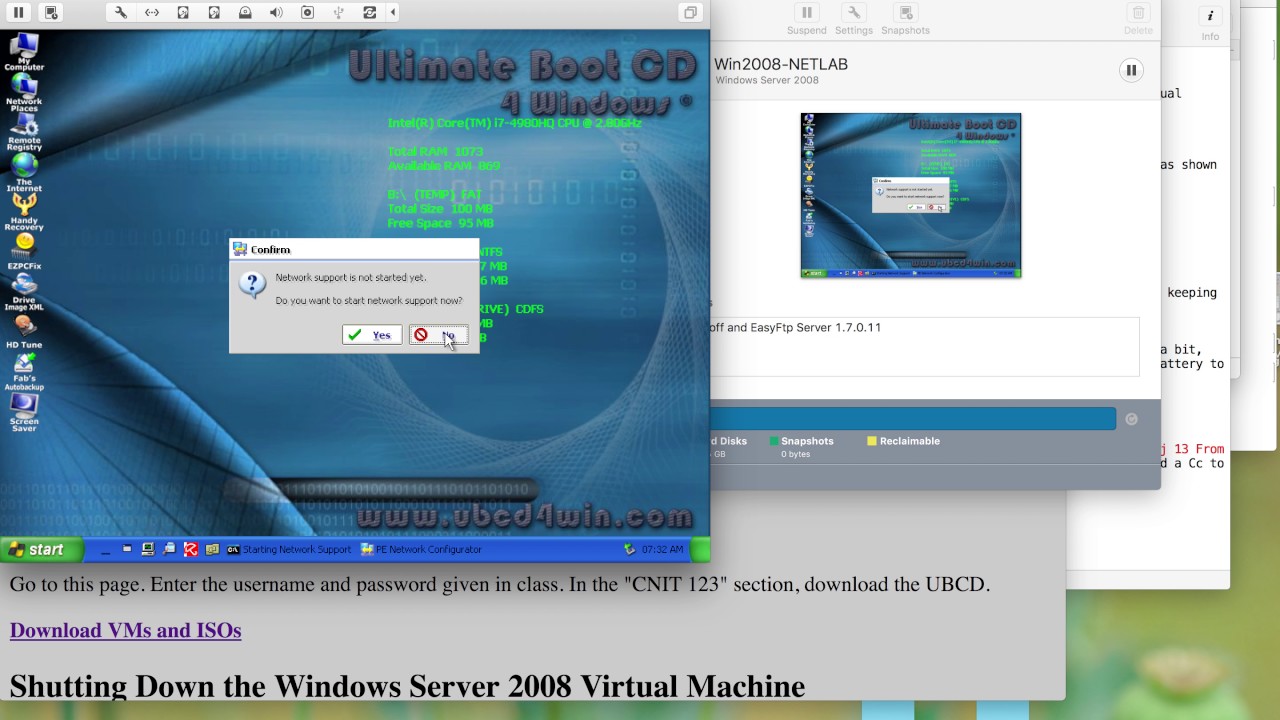Open VM settings via the wrench toolbar icon
The width and height of the screenshot is (1280, 720).
coord(121,13)
